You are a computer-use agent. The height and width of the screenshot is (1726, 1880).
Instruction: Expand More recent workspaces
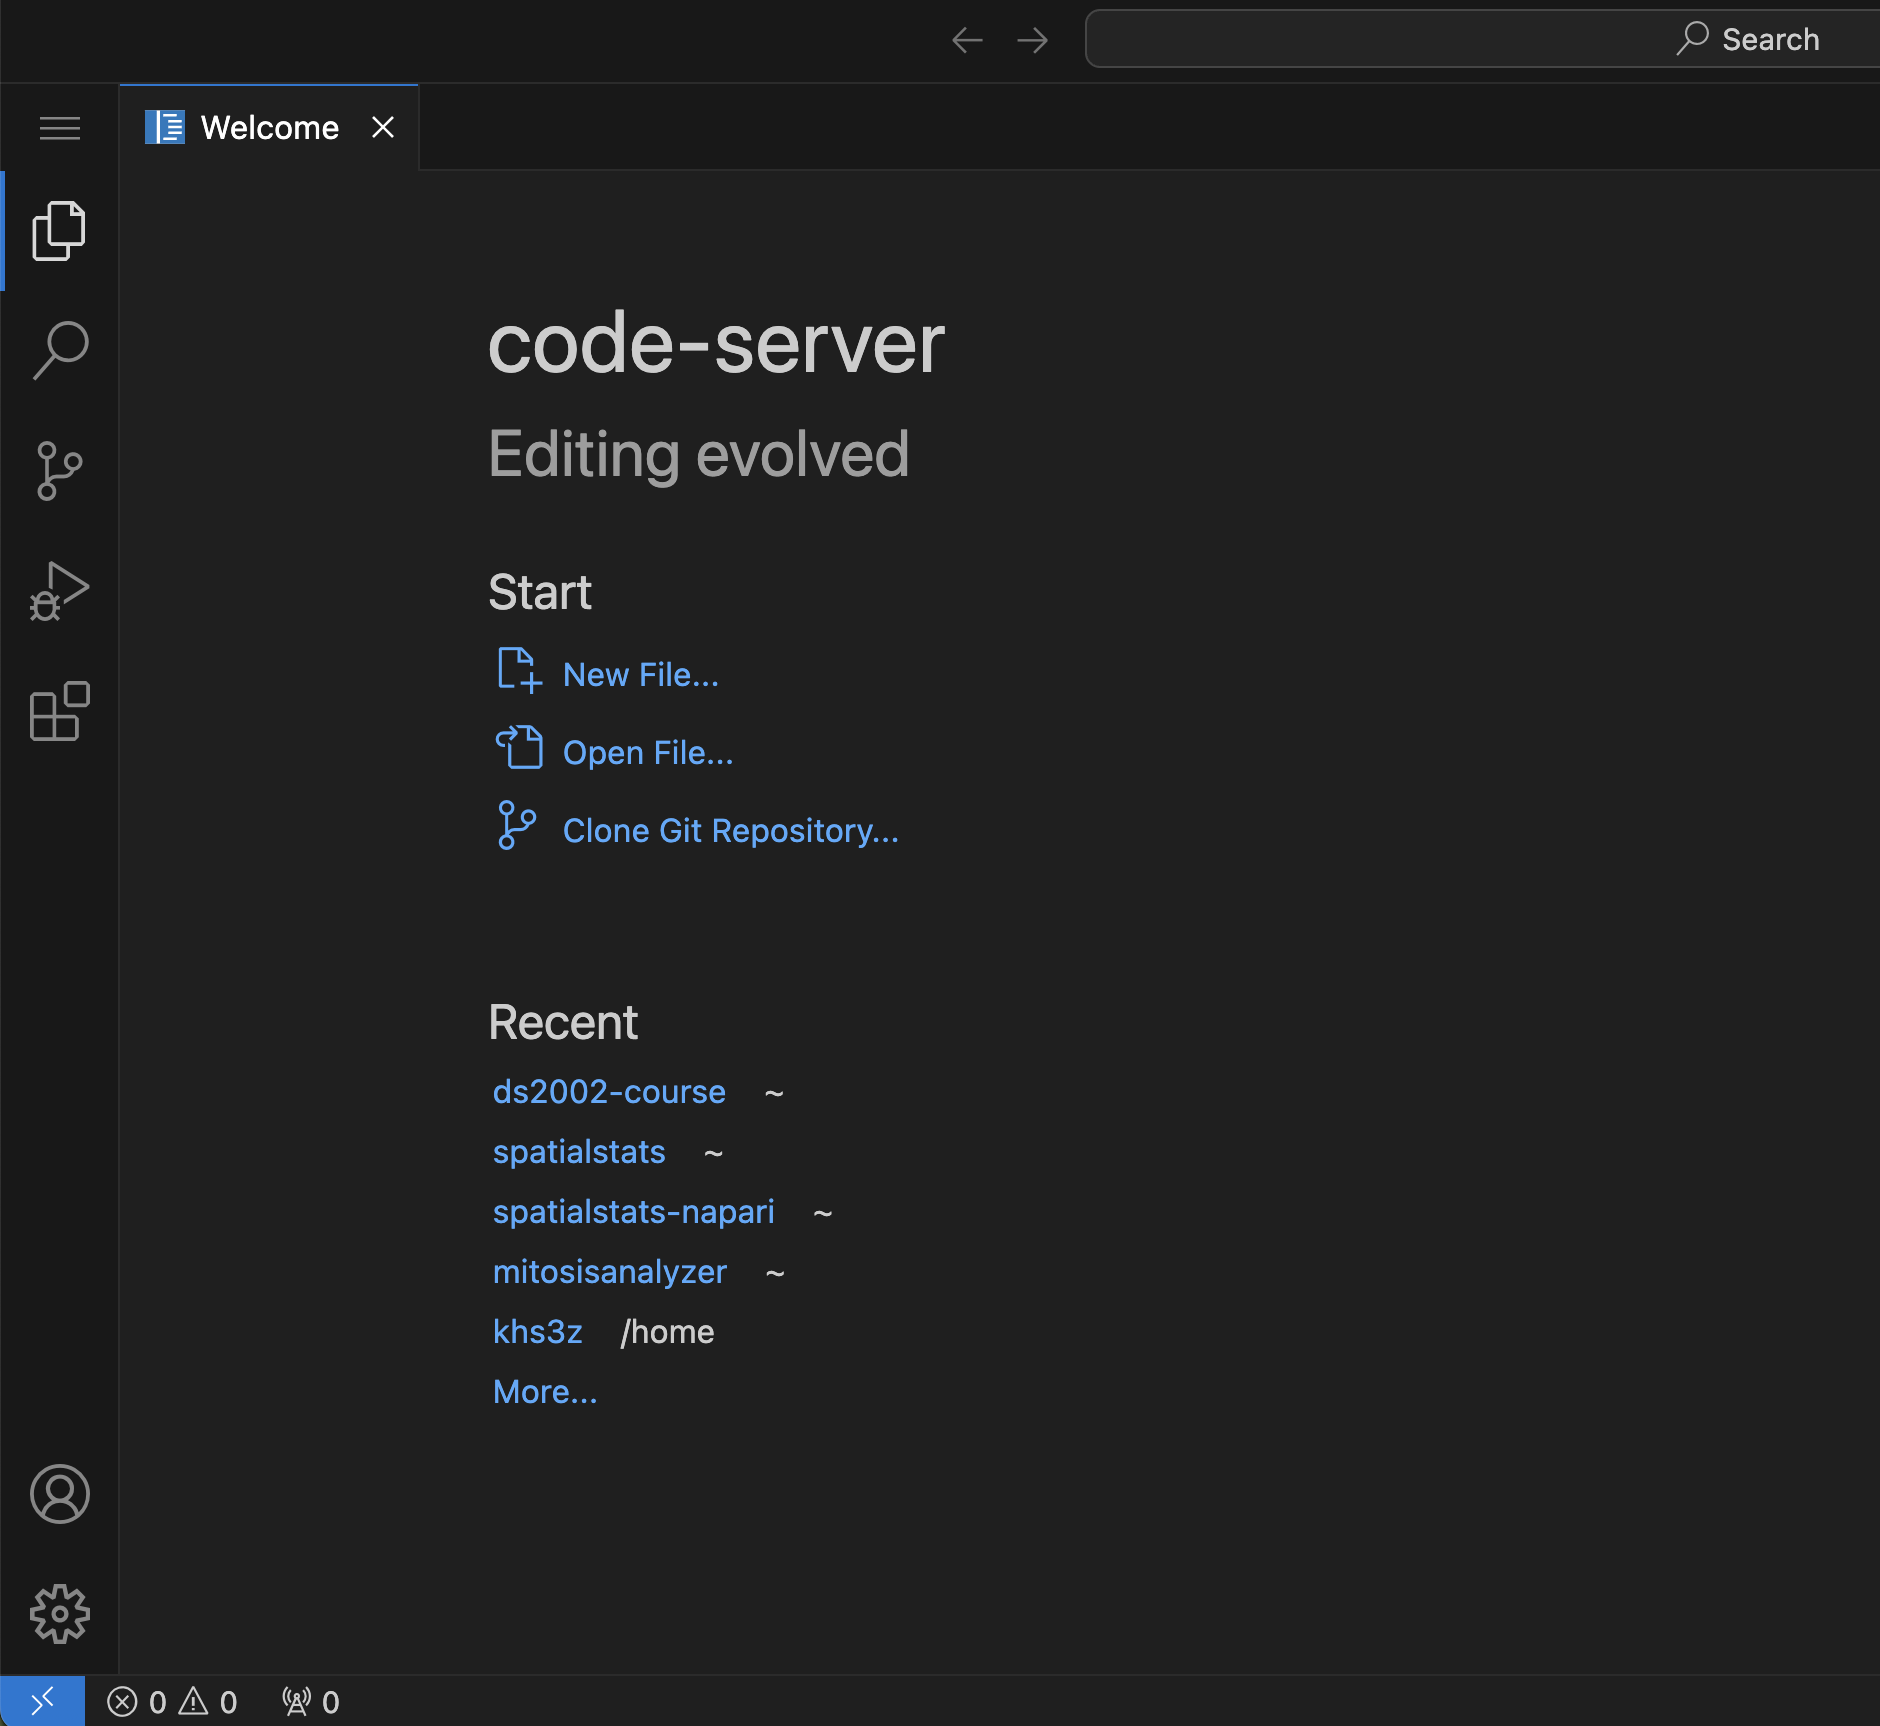pos(544,1391)
